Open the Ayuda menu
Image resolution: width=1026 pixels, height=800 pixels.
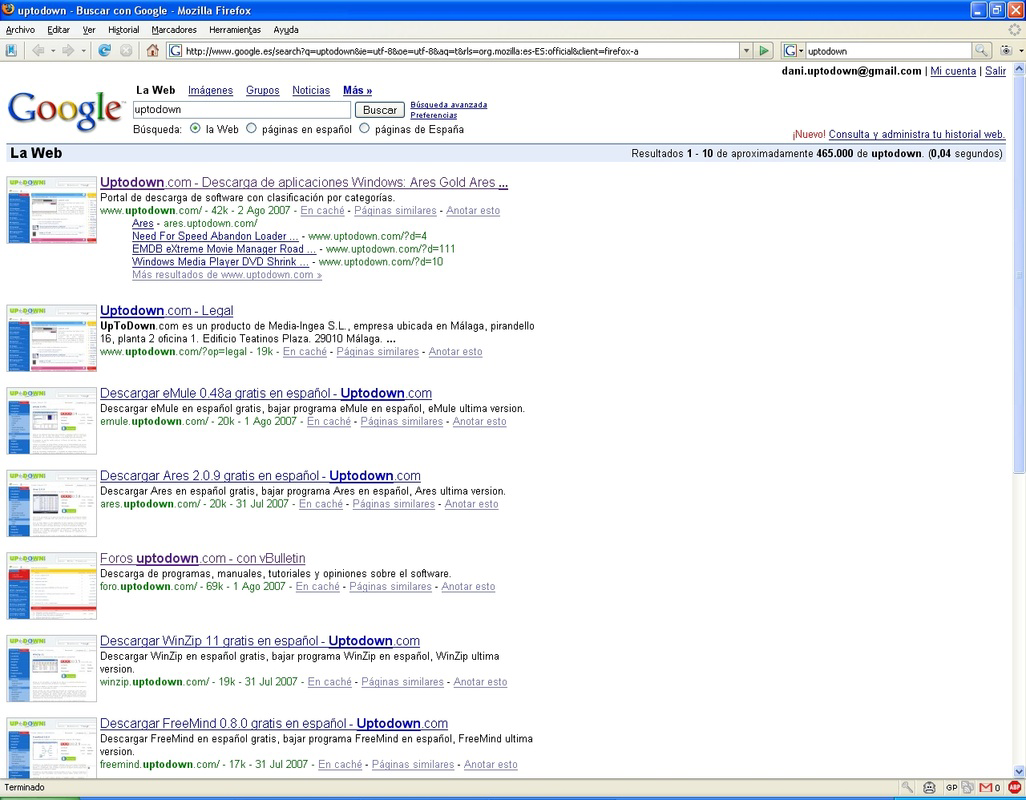tap(286, 29)
